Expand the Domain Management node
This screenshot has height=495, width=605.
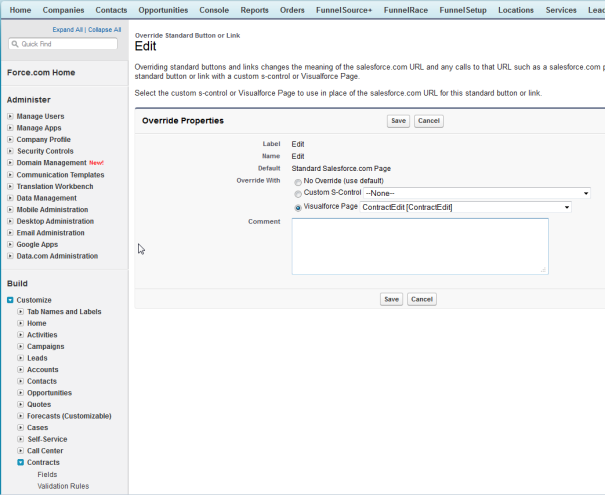[10, 162]
